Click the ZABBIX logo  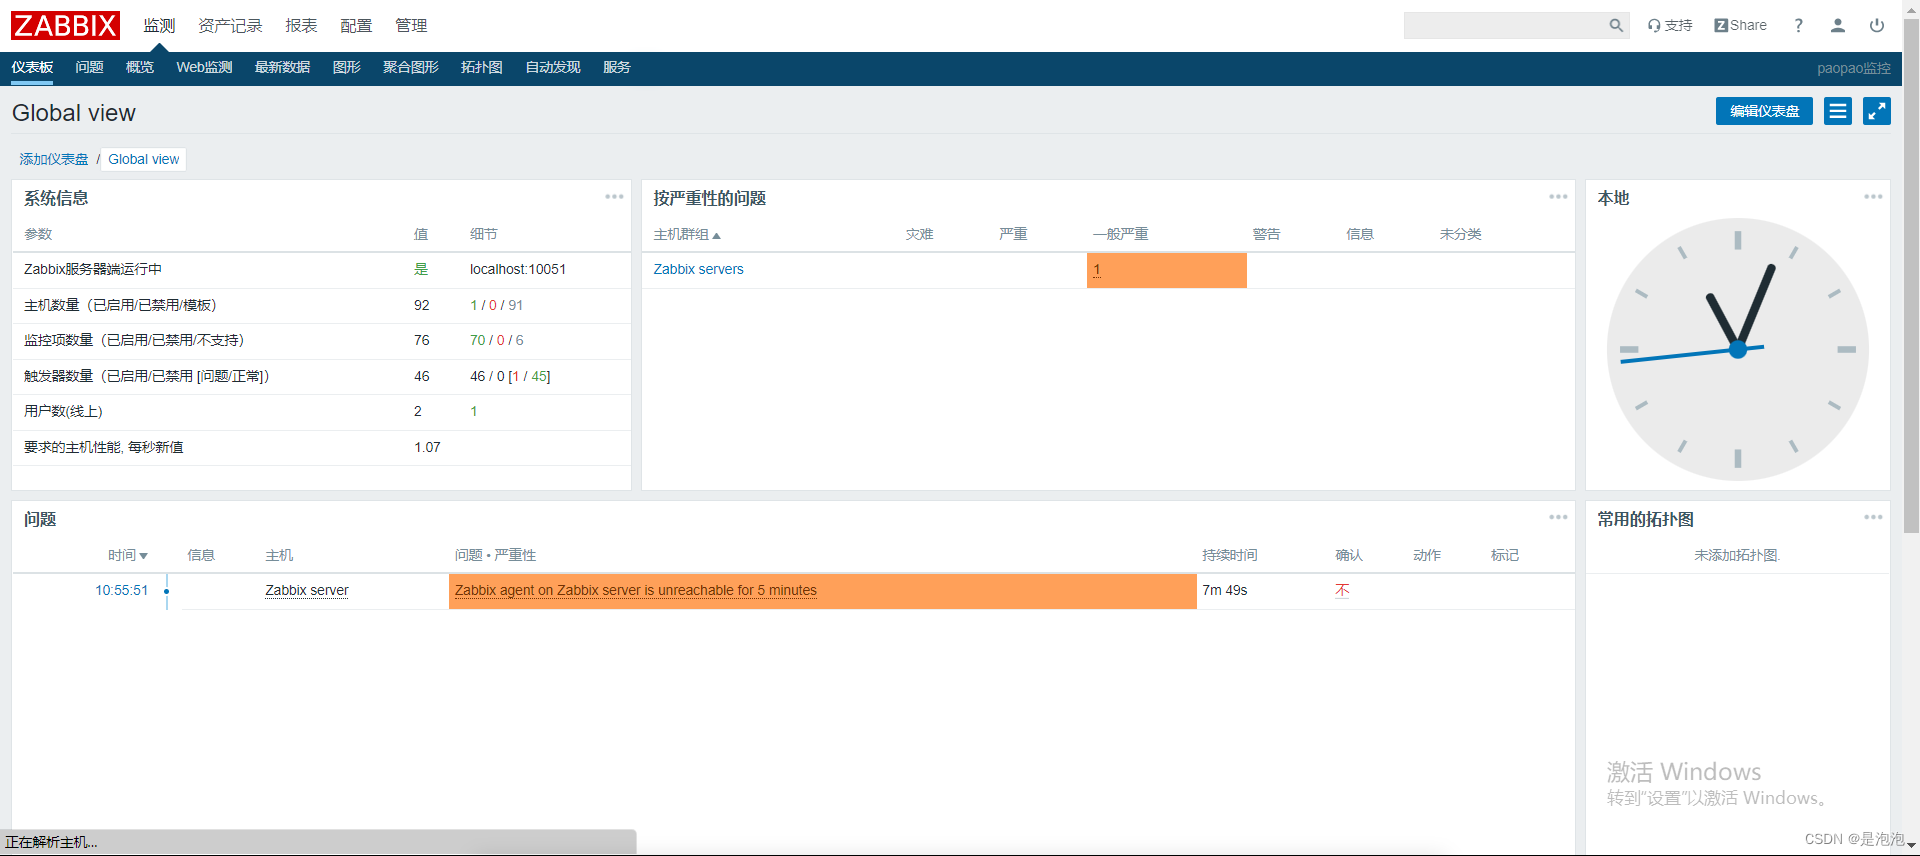[x=65, y=25]
